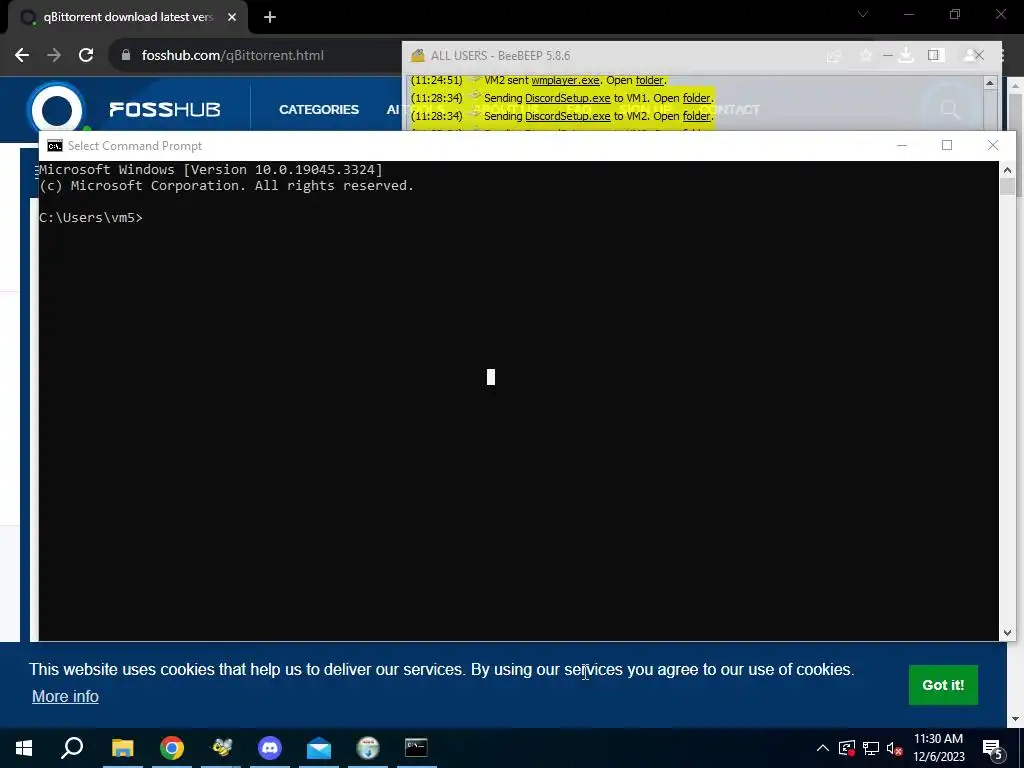Accept cookies with Got it! button

click(x=943, y=684)
